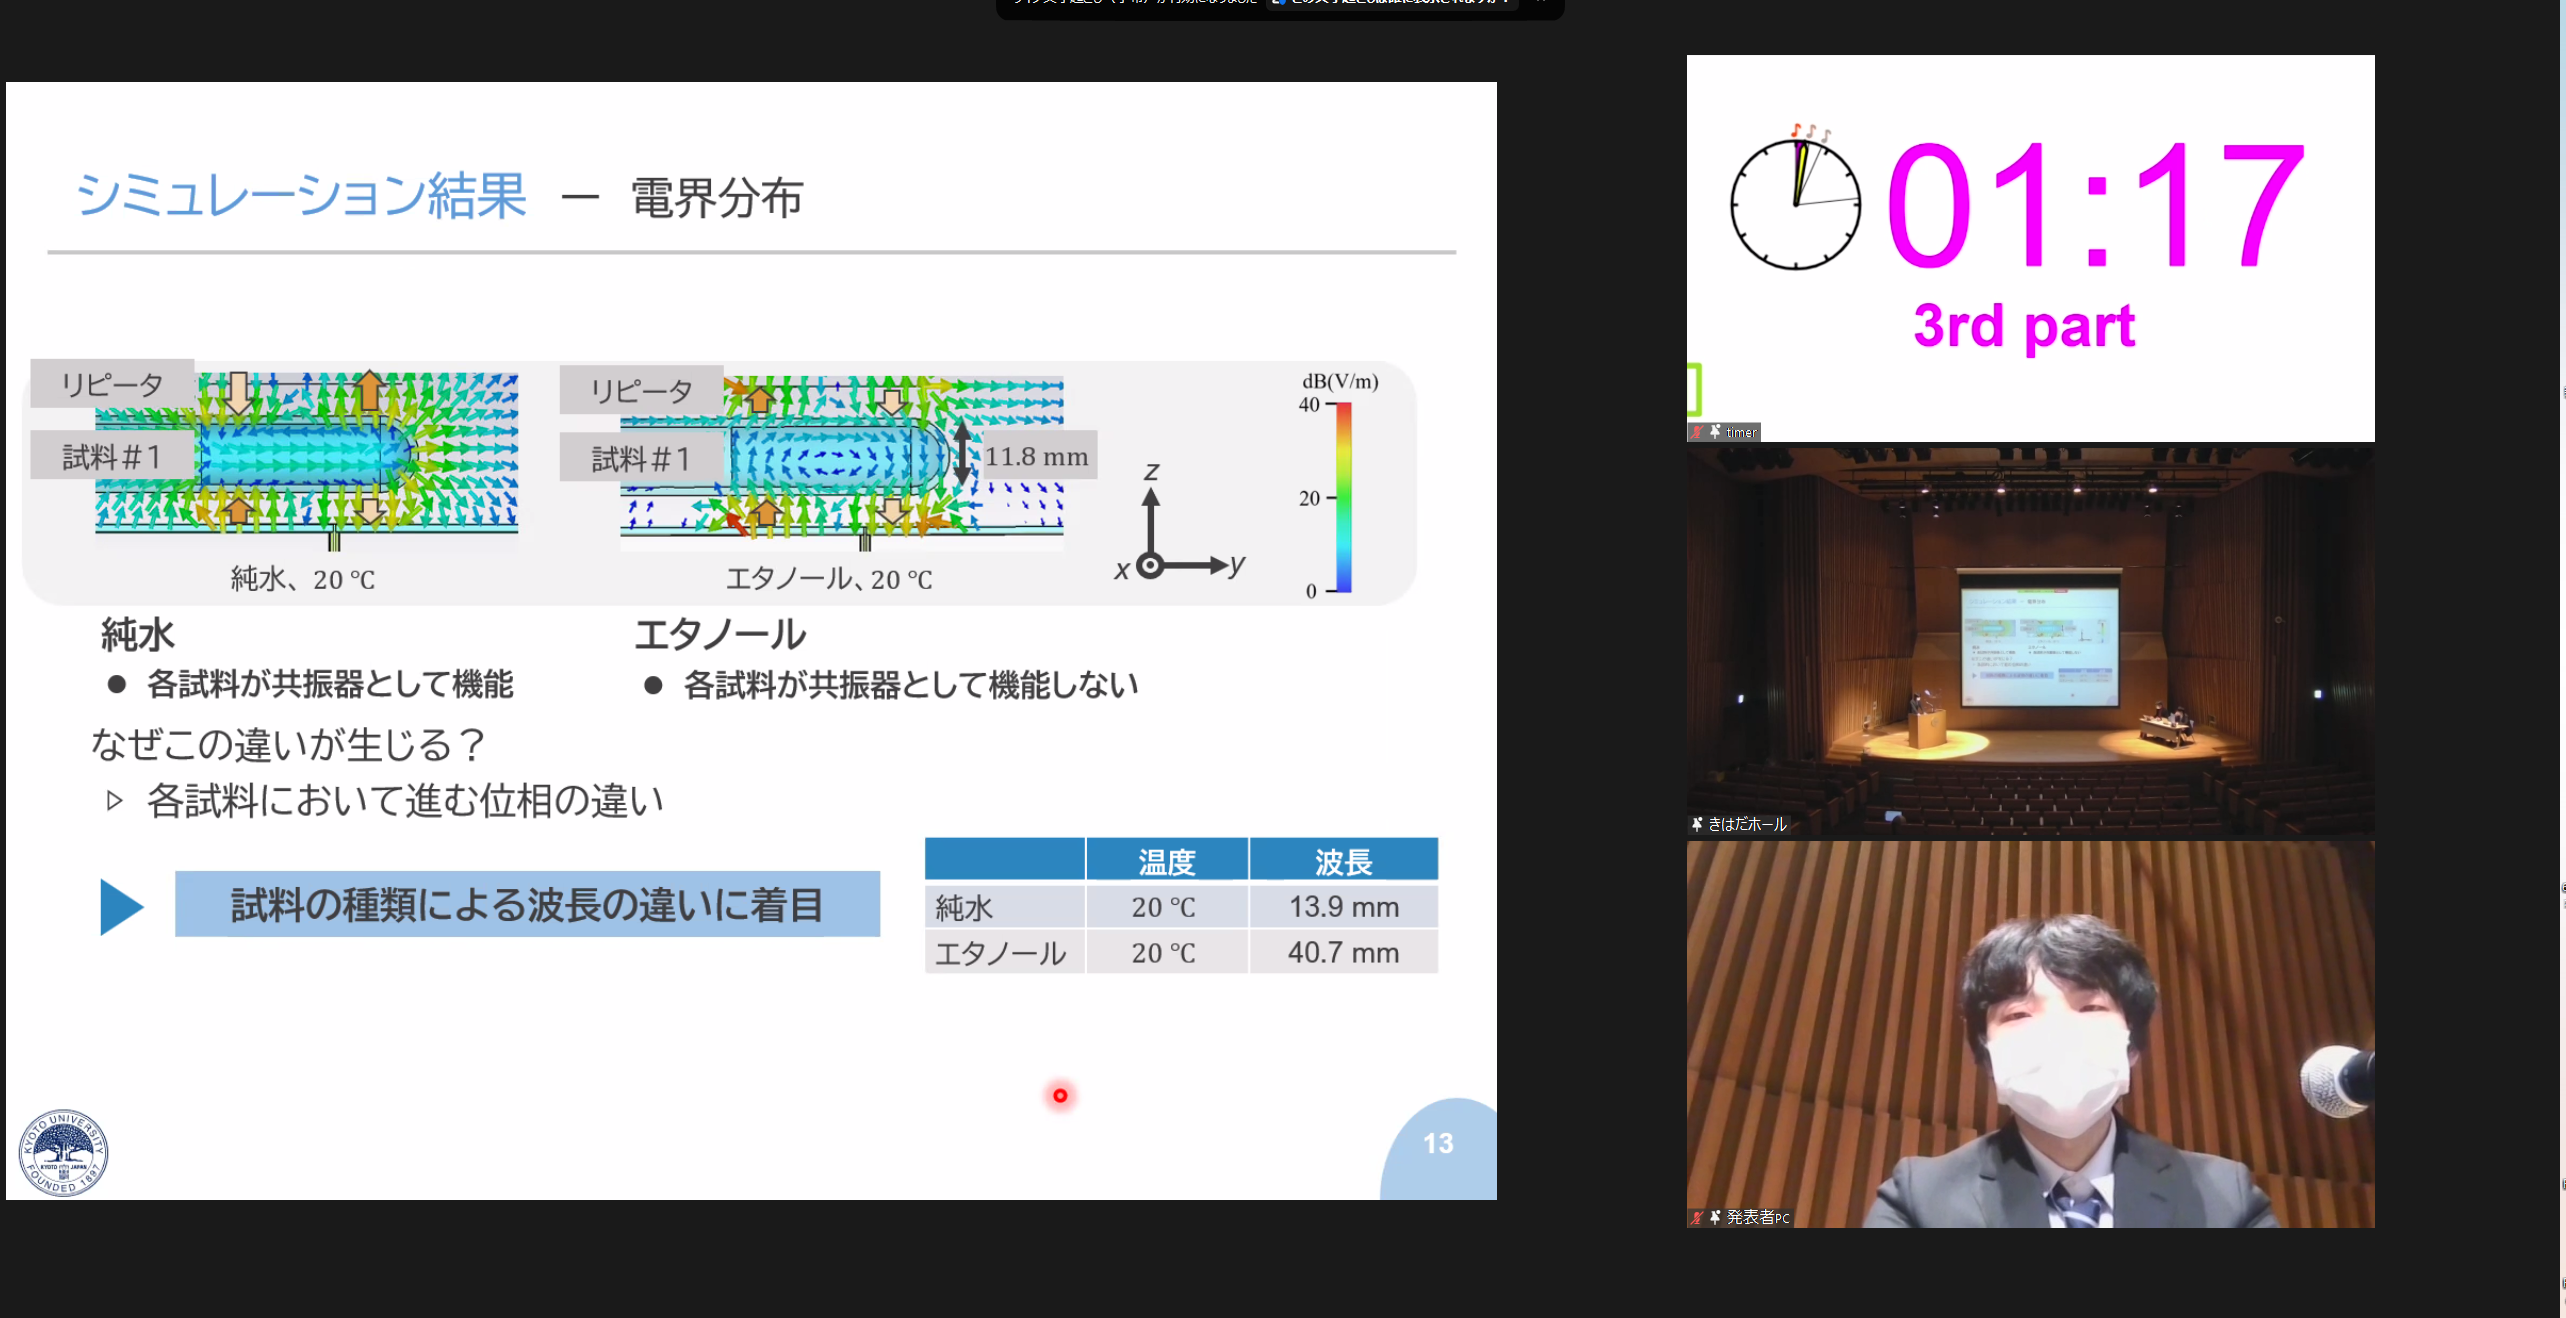Click the line 各試料において進む位相の違い
Screen dimensions: 2566x1318
click(x=405, y=801)
